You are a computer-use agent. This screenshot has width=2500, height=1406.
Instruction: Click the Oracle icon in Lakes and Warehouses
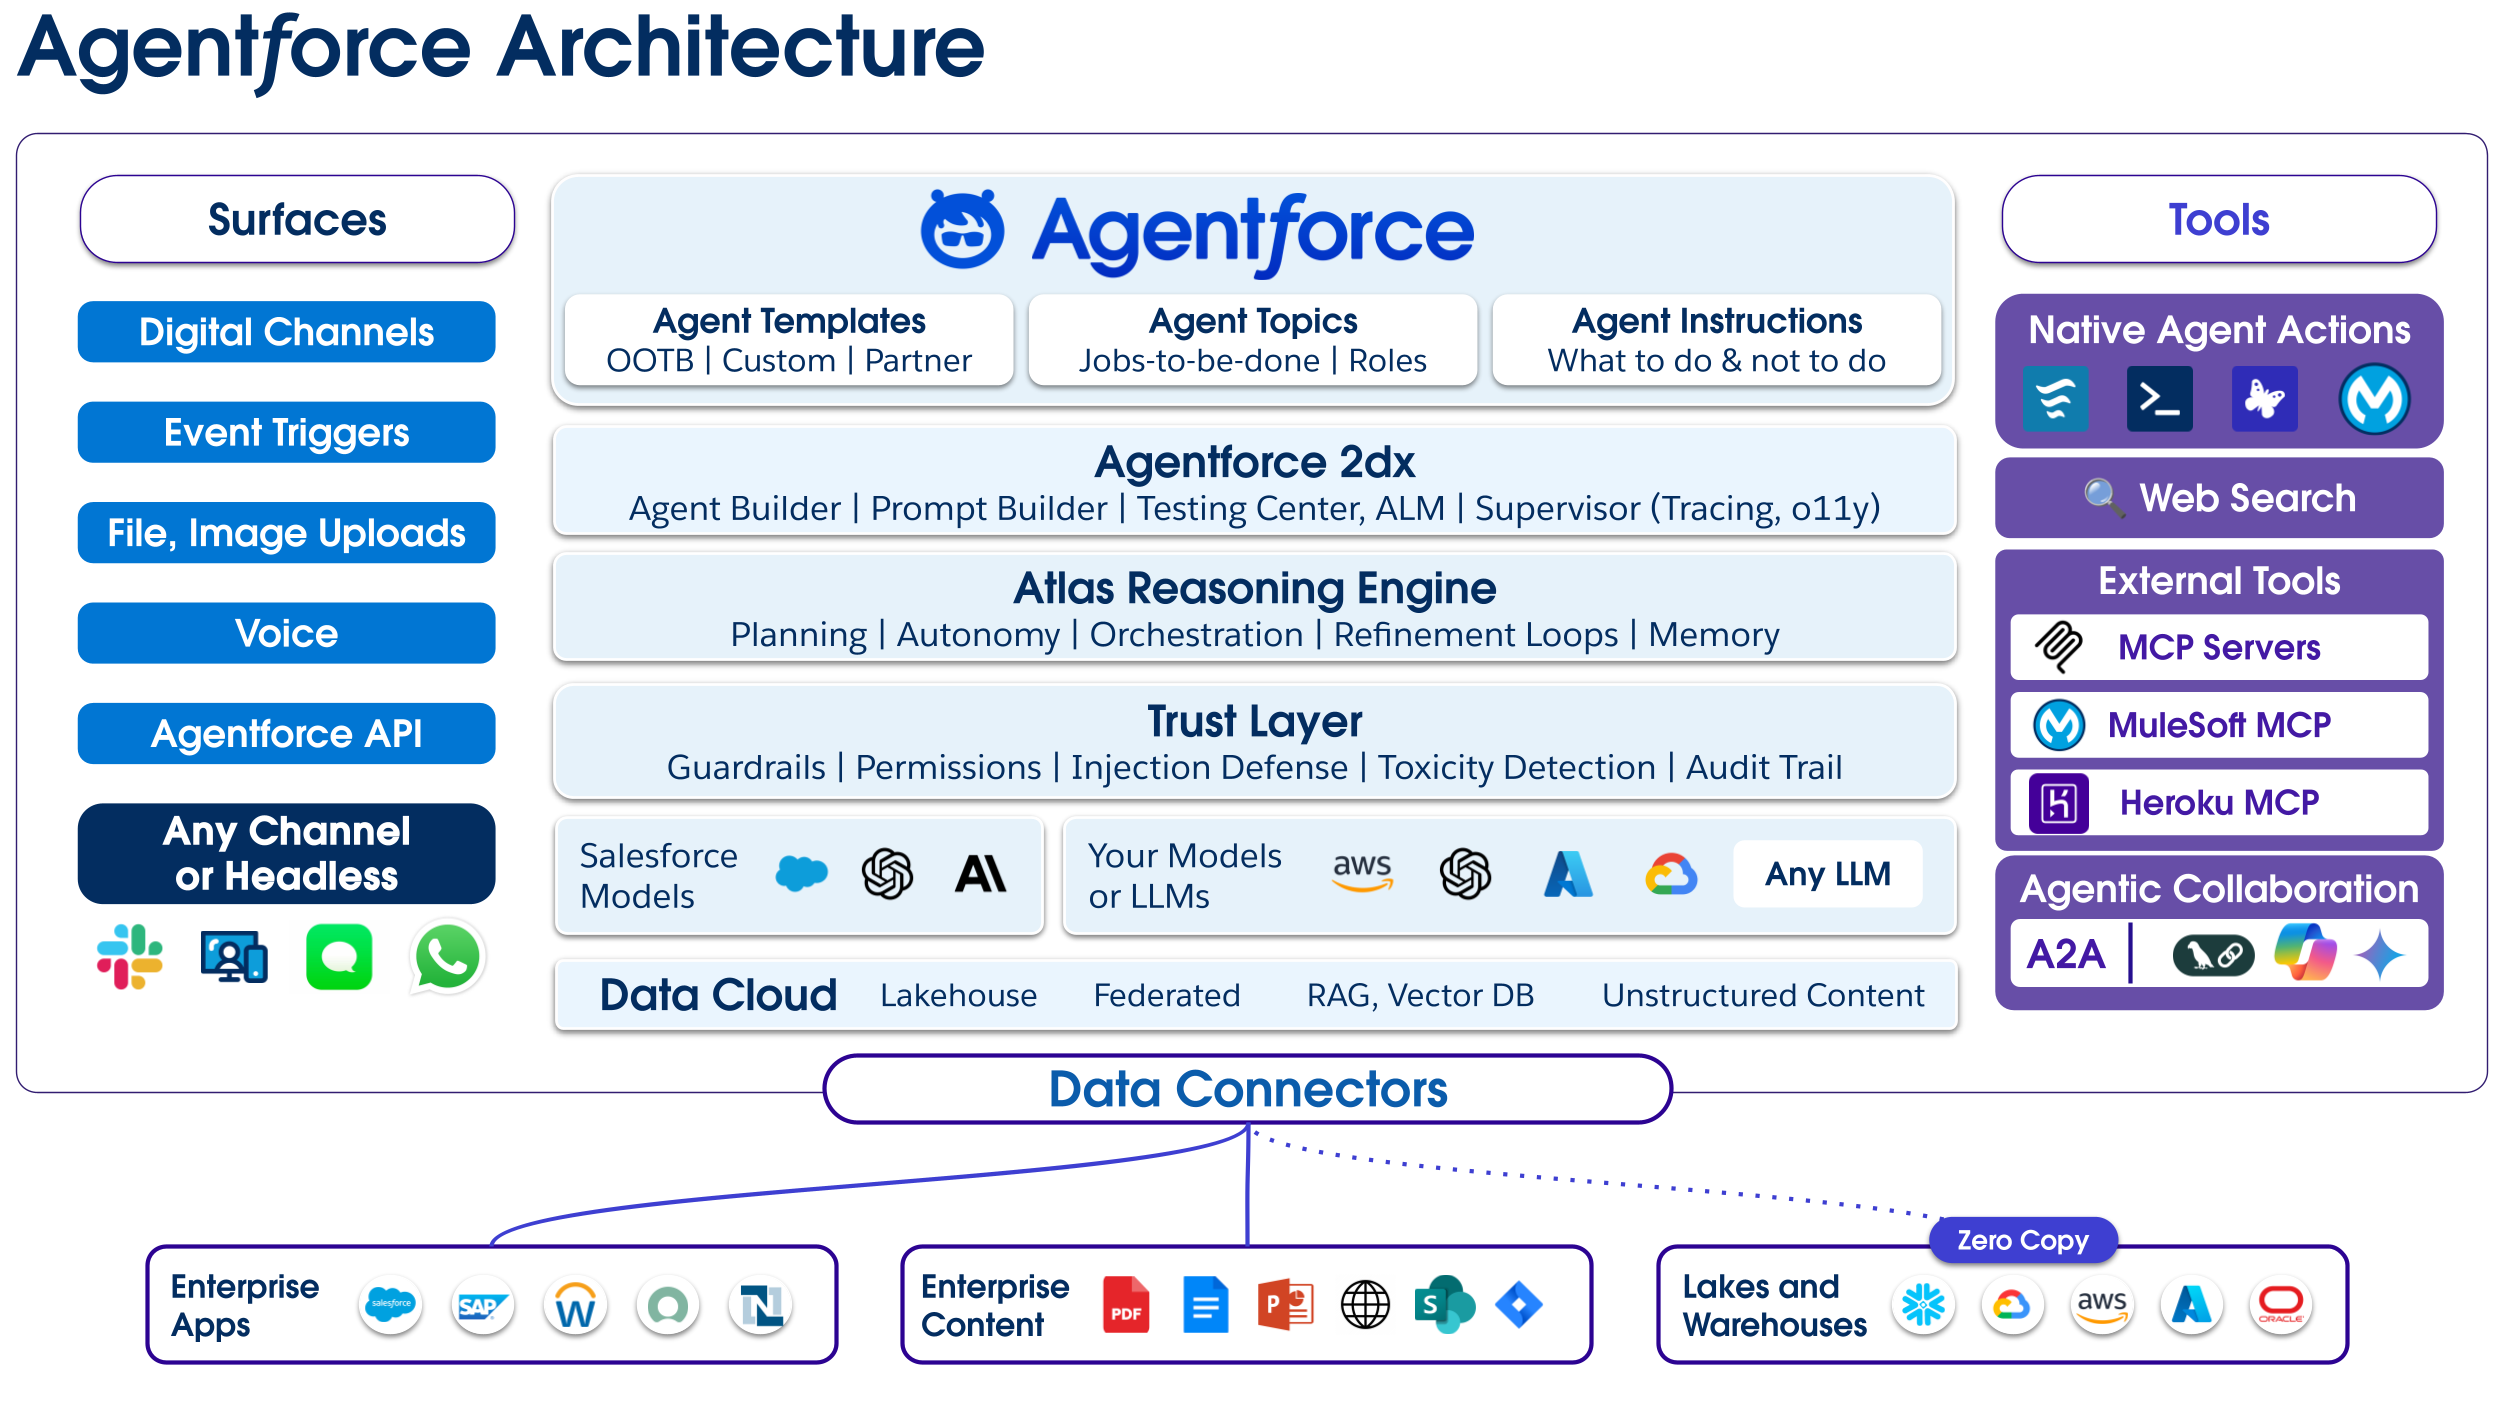coord(2281,1304)
